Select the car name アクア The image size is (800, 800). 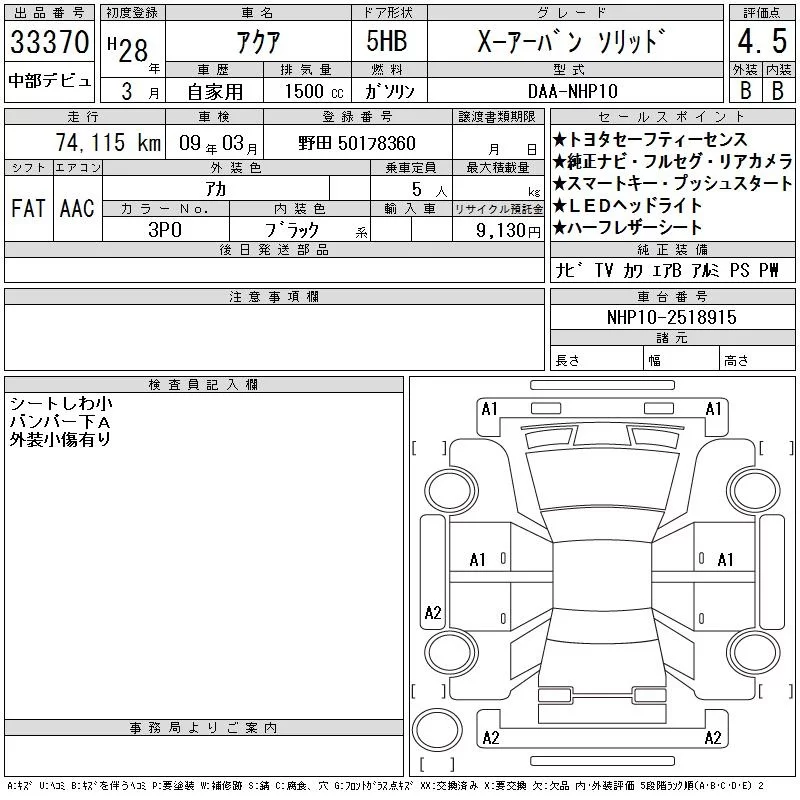click(258, 42)
